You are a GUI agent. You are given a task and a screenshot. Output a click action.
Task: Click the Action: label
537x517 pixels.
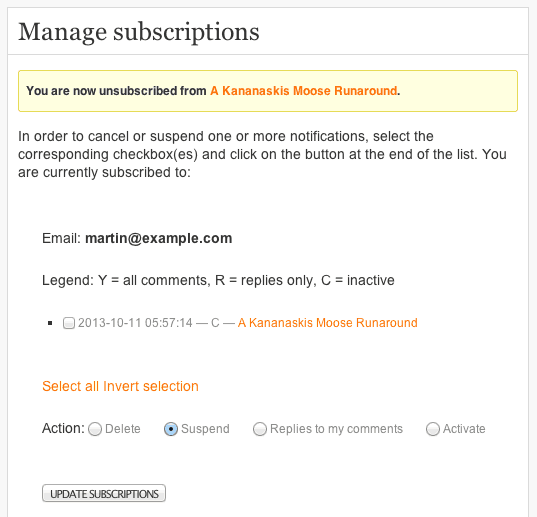pos(63,429)
